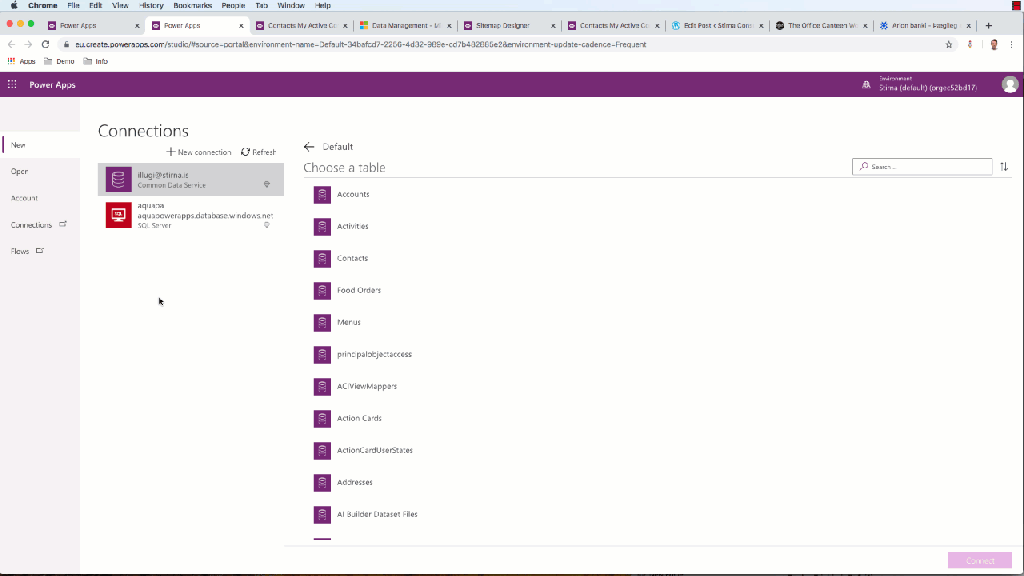Open the Power Apps waffle menu icon
The image size is (1024, 576).
pyautogui.click(x=11, y=84)
